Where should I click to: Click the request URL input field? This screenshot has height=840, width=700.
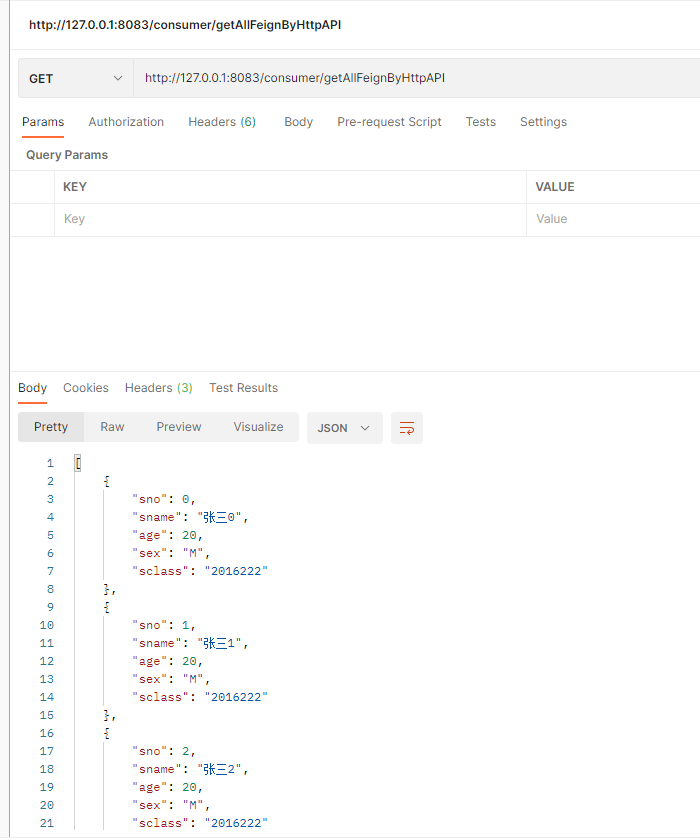416,78
